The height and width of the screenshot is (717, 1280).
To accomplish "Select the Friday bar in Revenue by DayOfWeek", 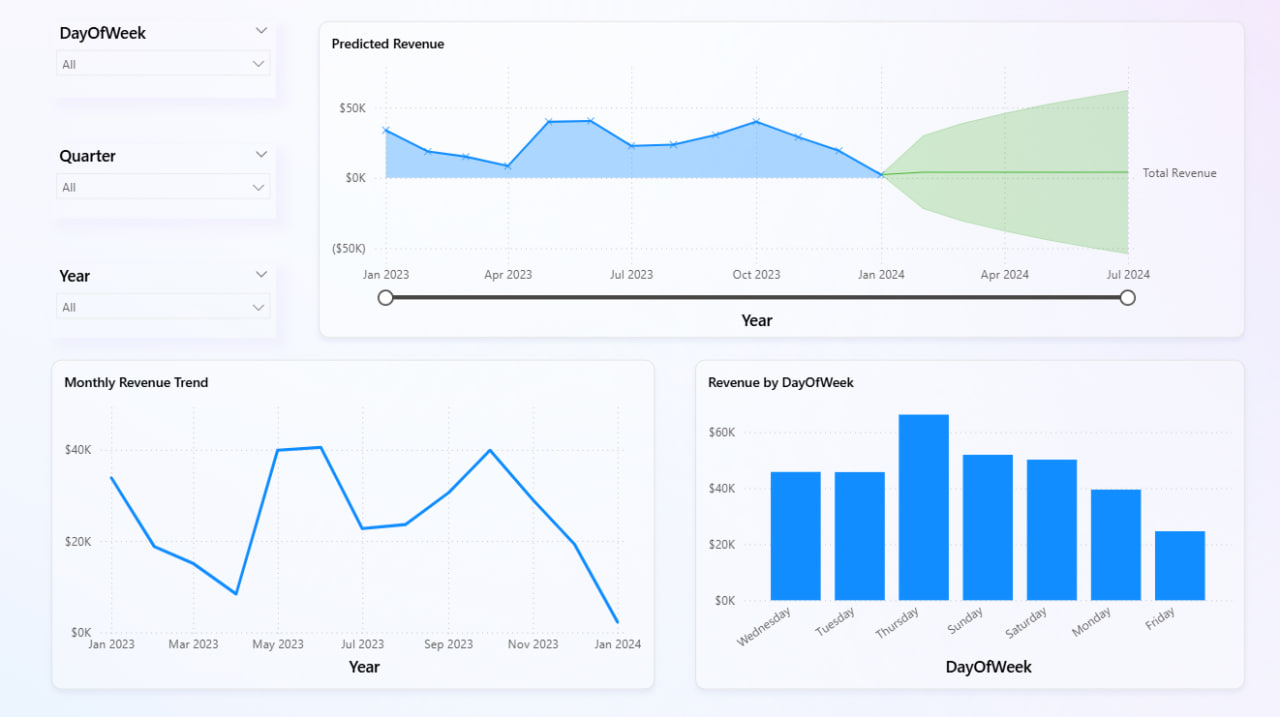I will 1179,565.
